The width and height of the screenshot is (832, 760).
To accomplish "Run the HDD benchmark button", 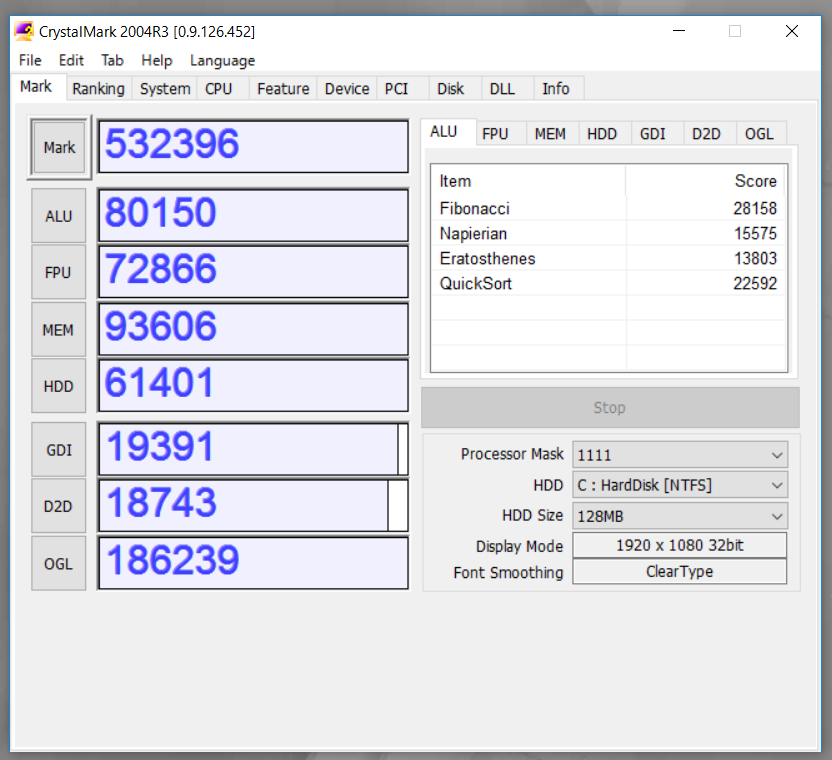I will [58, 386].
